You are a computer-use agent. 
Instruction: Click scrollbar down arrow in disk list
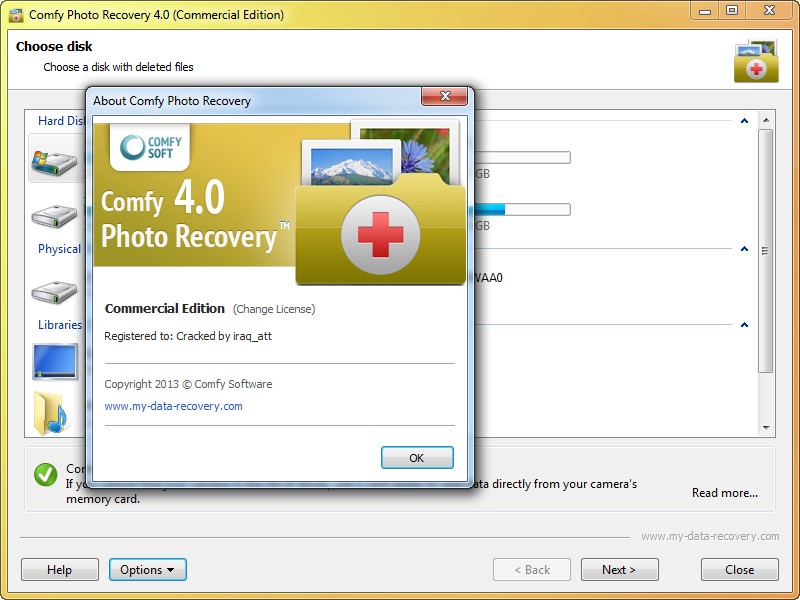[766, 428]
